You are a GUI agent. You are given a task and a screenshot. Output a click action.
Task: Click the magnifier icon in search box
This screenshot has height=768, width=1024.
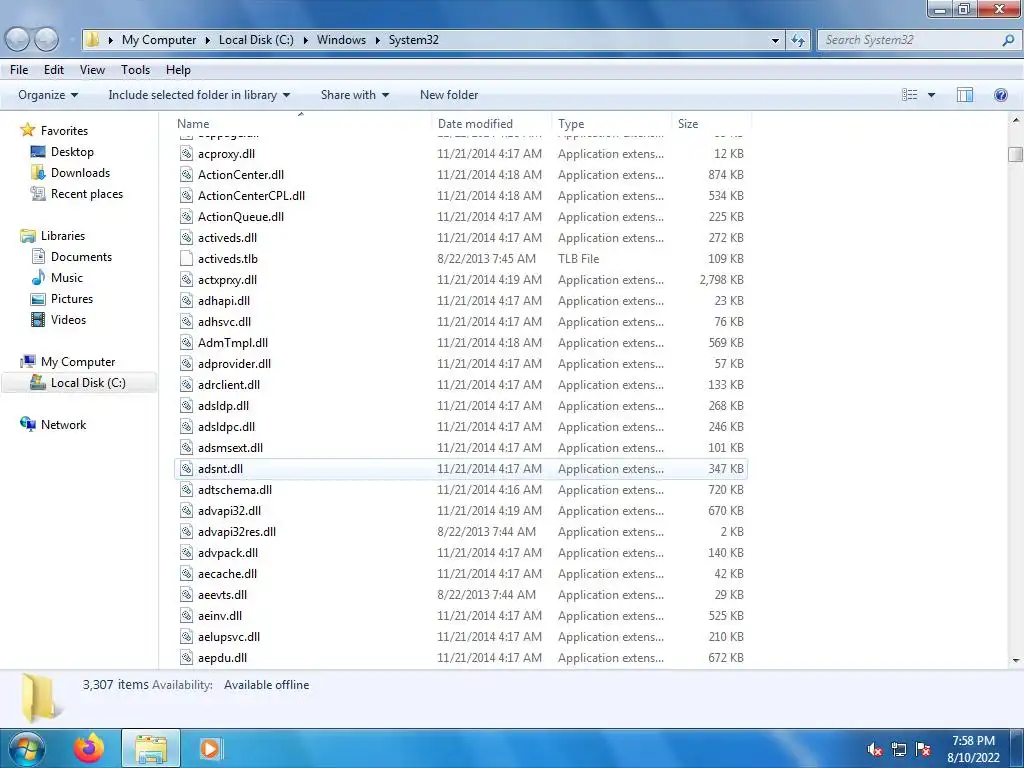pyautogui.click(x=1008, y=40)
